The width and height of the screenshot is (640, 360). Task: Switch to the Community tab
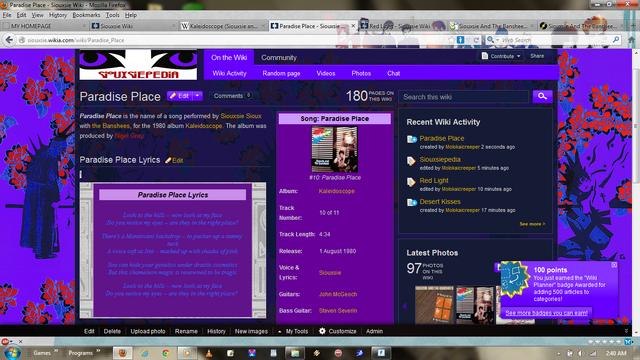pos(279,58)
